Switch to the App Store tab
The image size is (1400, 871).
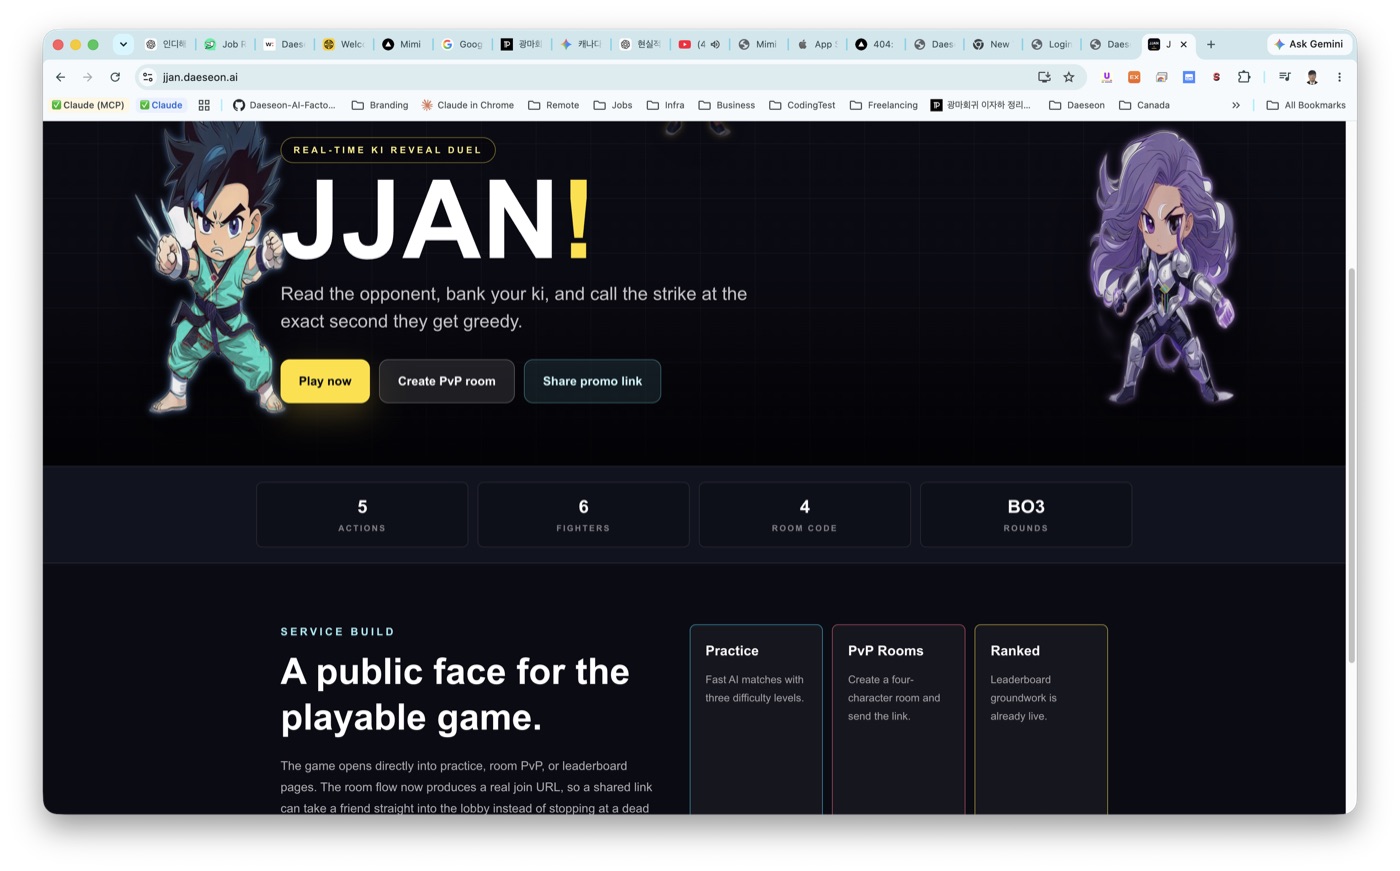click(x=817, y=44)
